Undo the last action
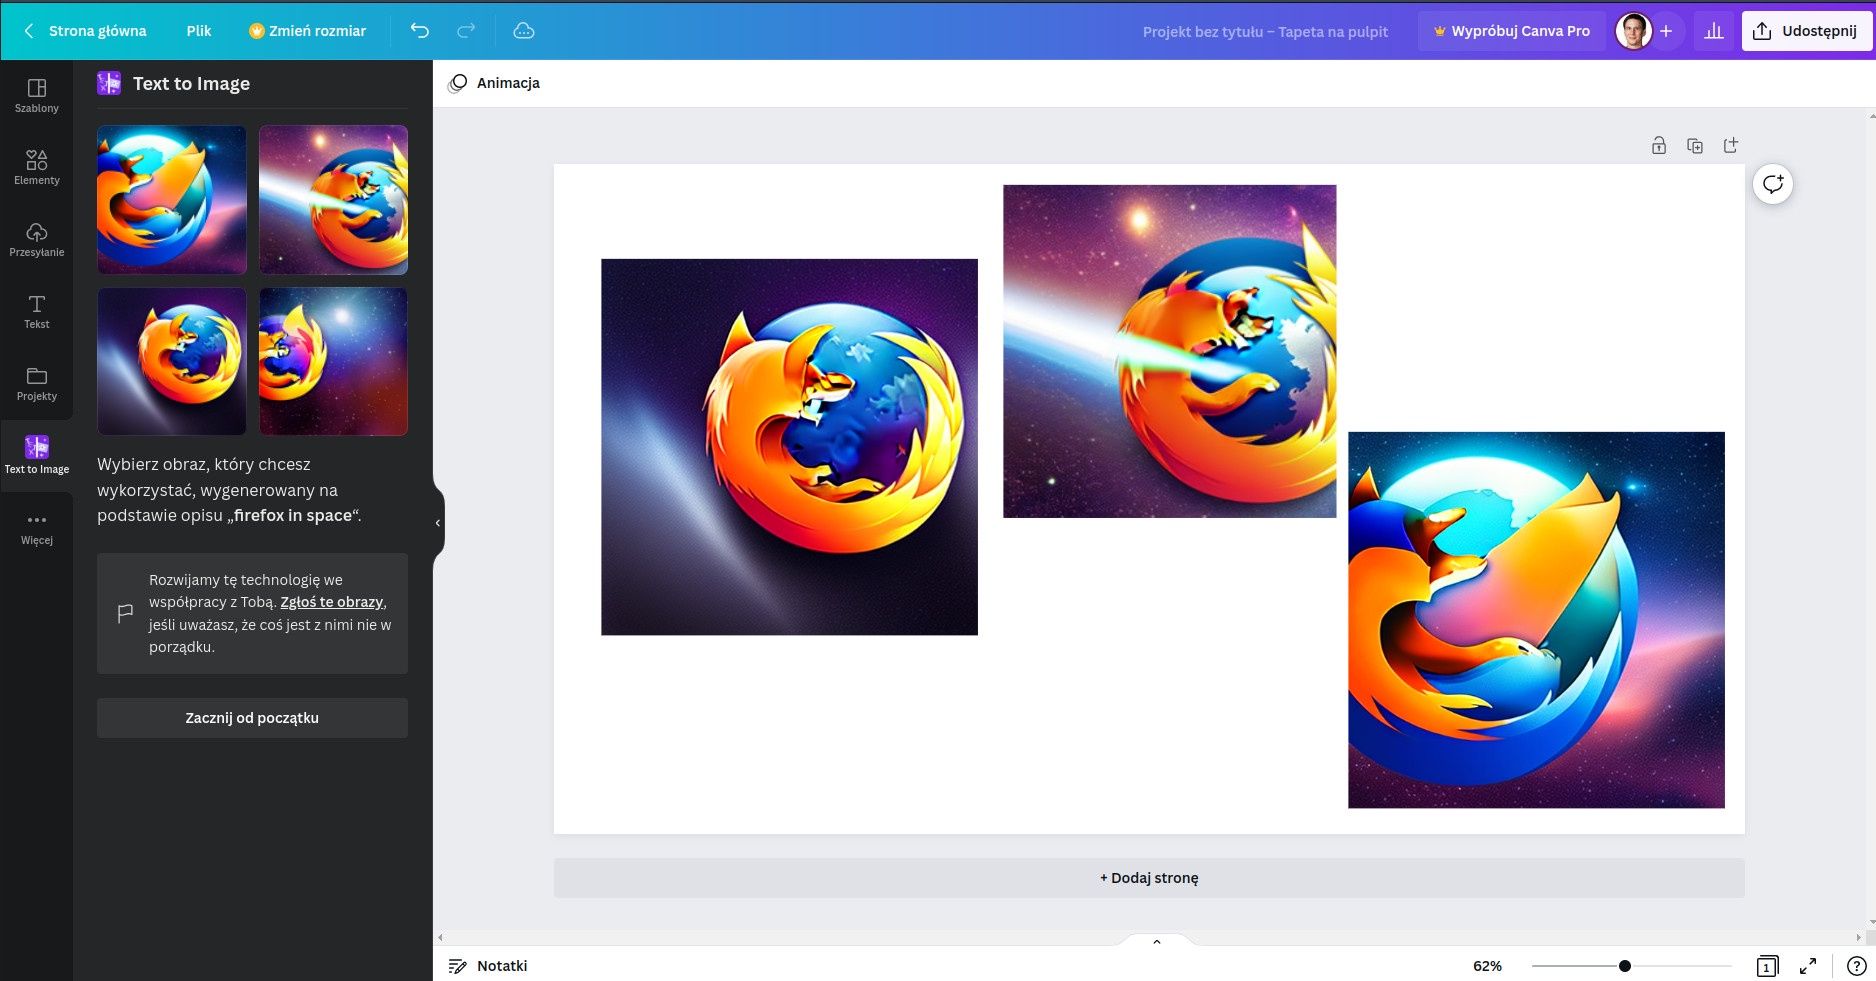 (420, 31)
